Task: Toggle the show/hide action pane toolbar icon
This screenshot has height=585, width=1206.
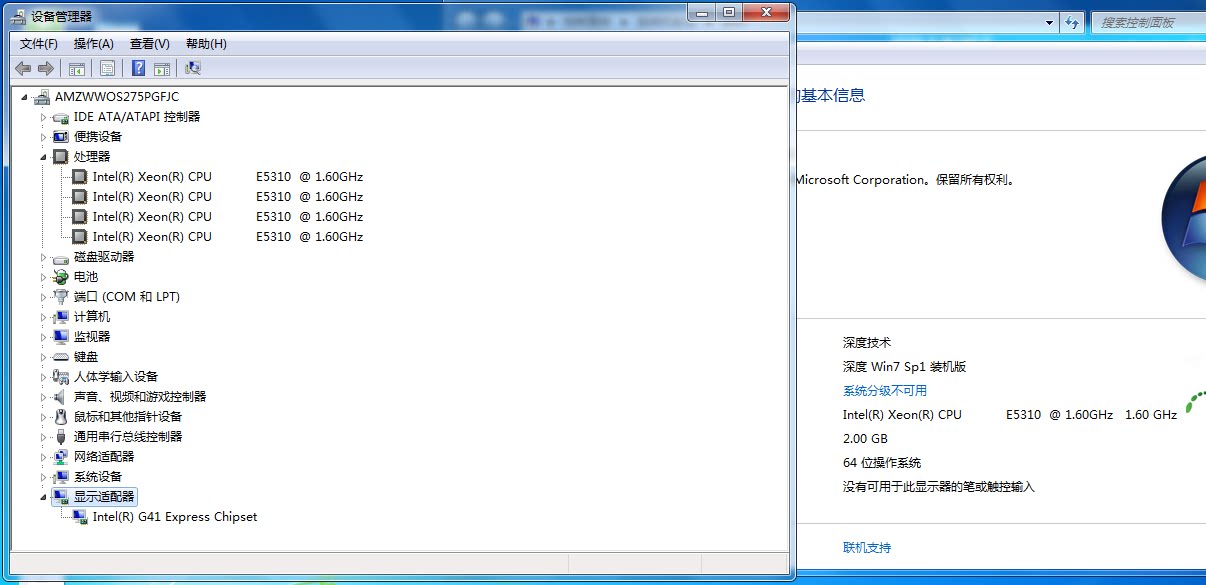Action: 162,68
